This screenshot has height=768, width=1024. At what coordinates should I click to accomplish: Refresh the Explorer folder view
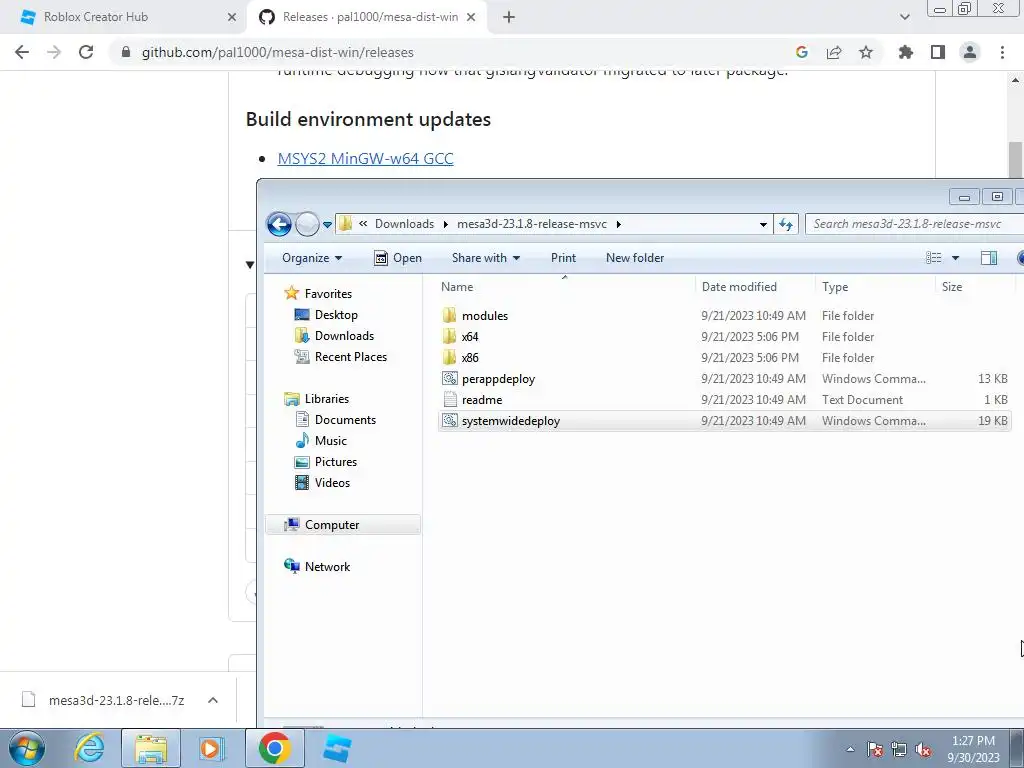tap(786, 225)
